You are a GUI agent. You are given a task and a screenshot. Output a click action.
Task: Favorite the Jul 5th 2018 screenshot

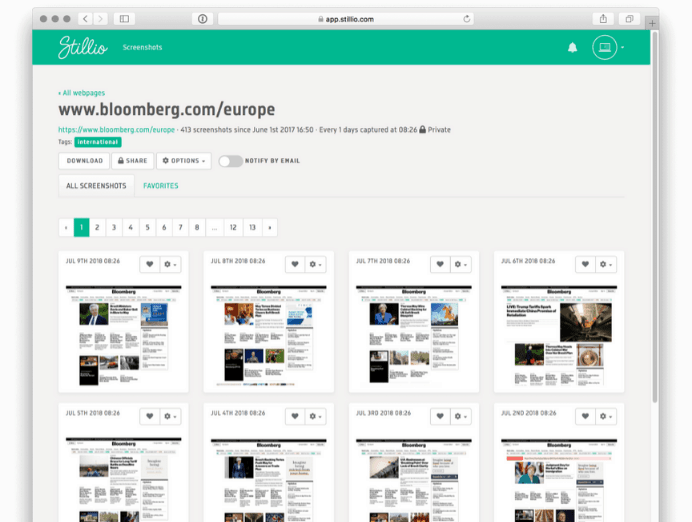[150, 416]
